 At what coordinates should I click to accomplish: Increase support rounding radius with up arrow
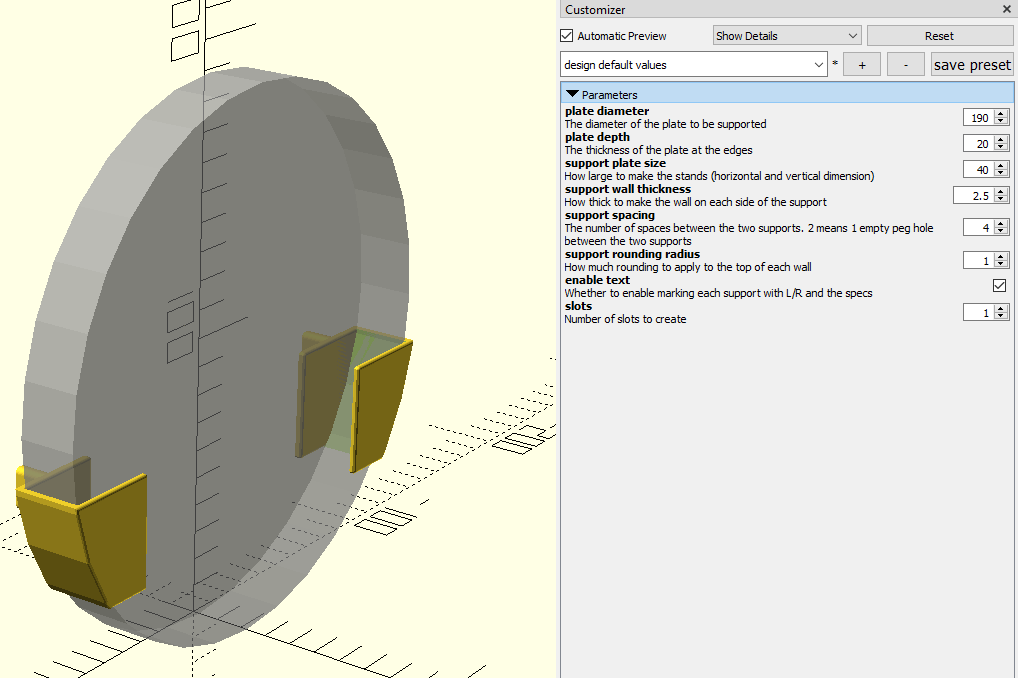[x=1001, y=257]
